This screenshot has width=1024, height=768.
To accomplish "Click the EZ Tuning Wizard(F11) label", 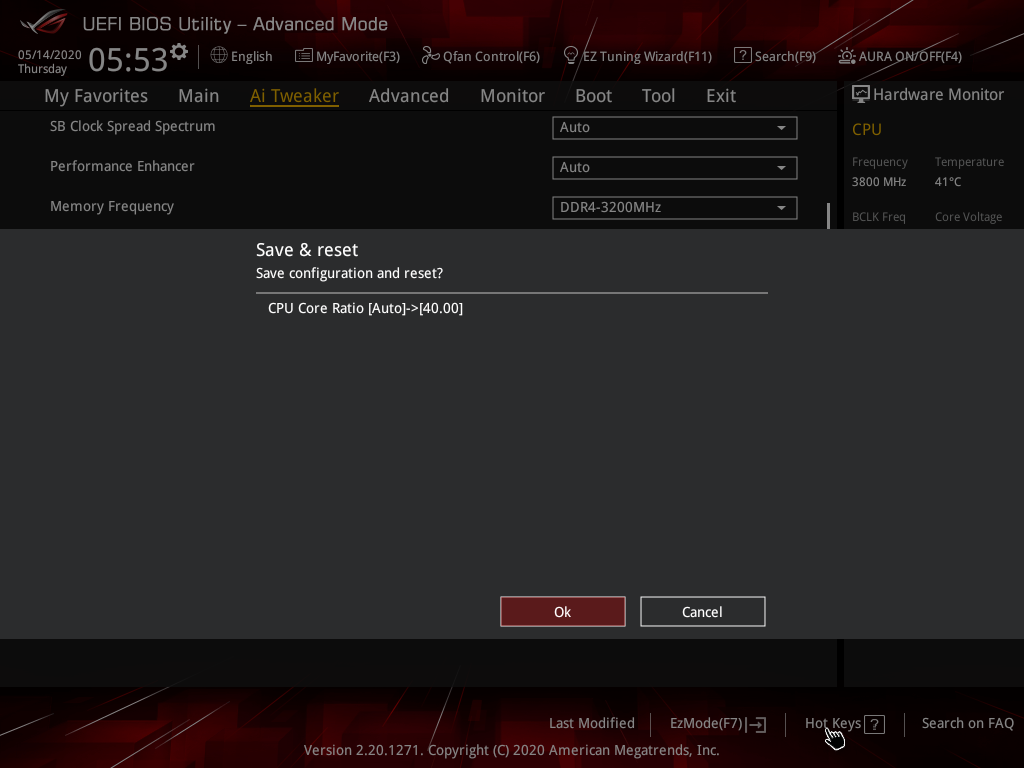I will [x=647, y=57].
